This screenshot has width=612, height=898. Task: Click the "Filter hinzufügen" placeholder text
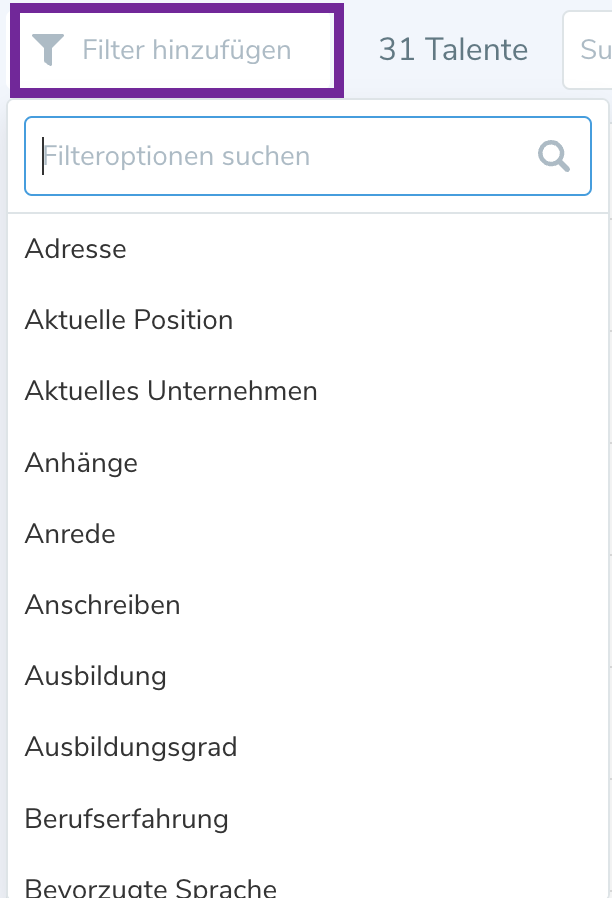click(187, 50)
